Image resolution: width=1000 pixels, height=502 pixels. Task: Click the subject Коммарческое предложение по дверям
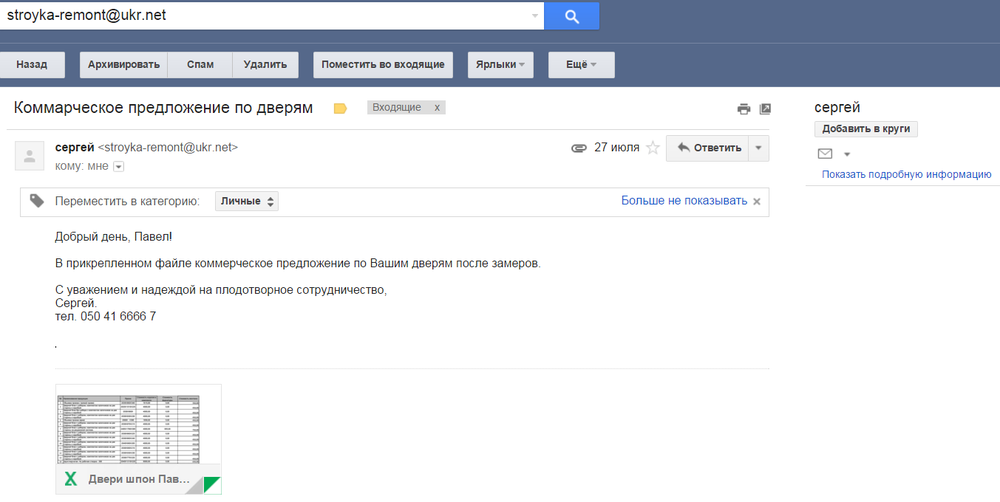(x=163, y=108)
